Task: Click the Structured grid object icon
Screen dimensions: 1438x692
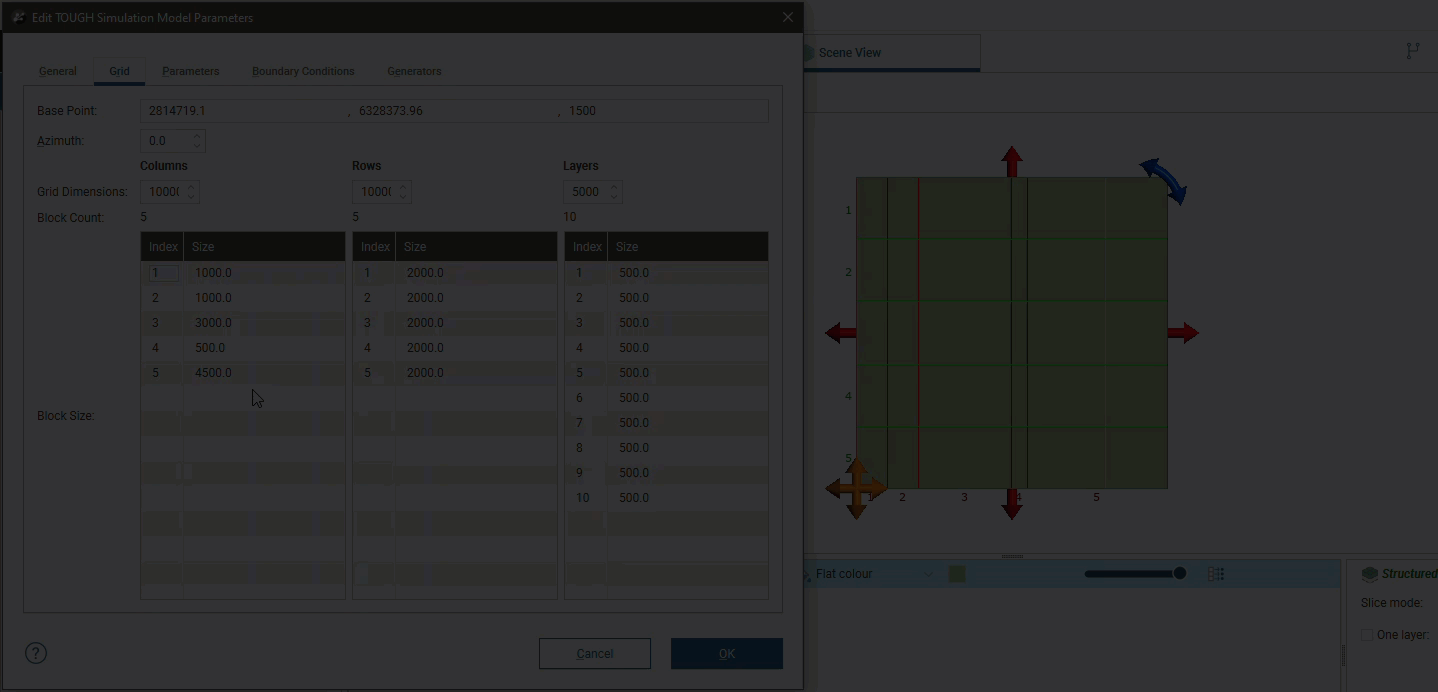Action: click(x=1370, y=574)
